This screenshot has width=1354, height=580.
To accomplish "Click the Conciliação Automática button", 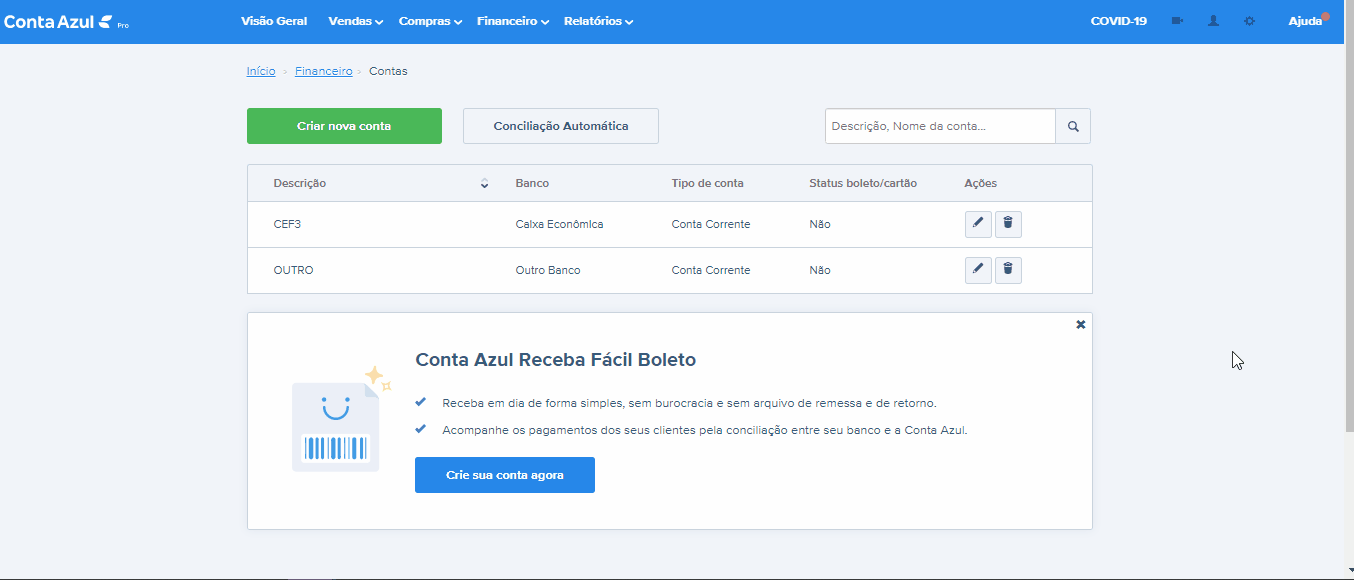I will [x=561, y=126].
